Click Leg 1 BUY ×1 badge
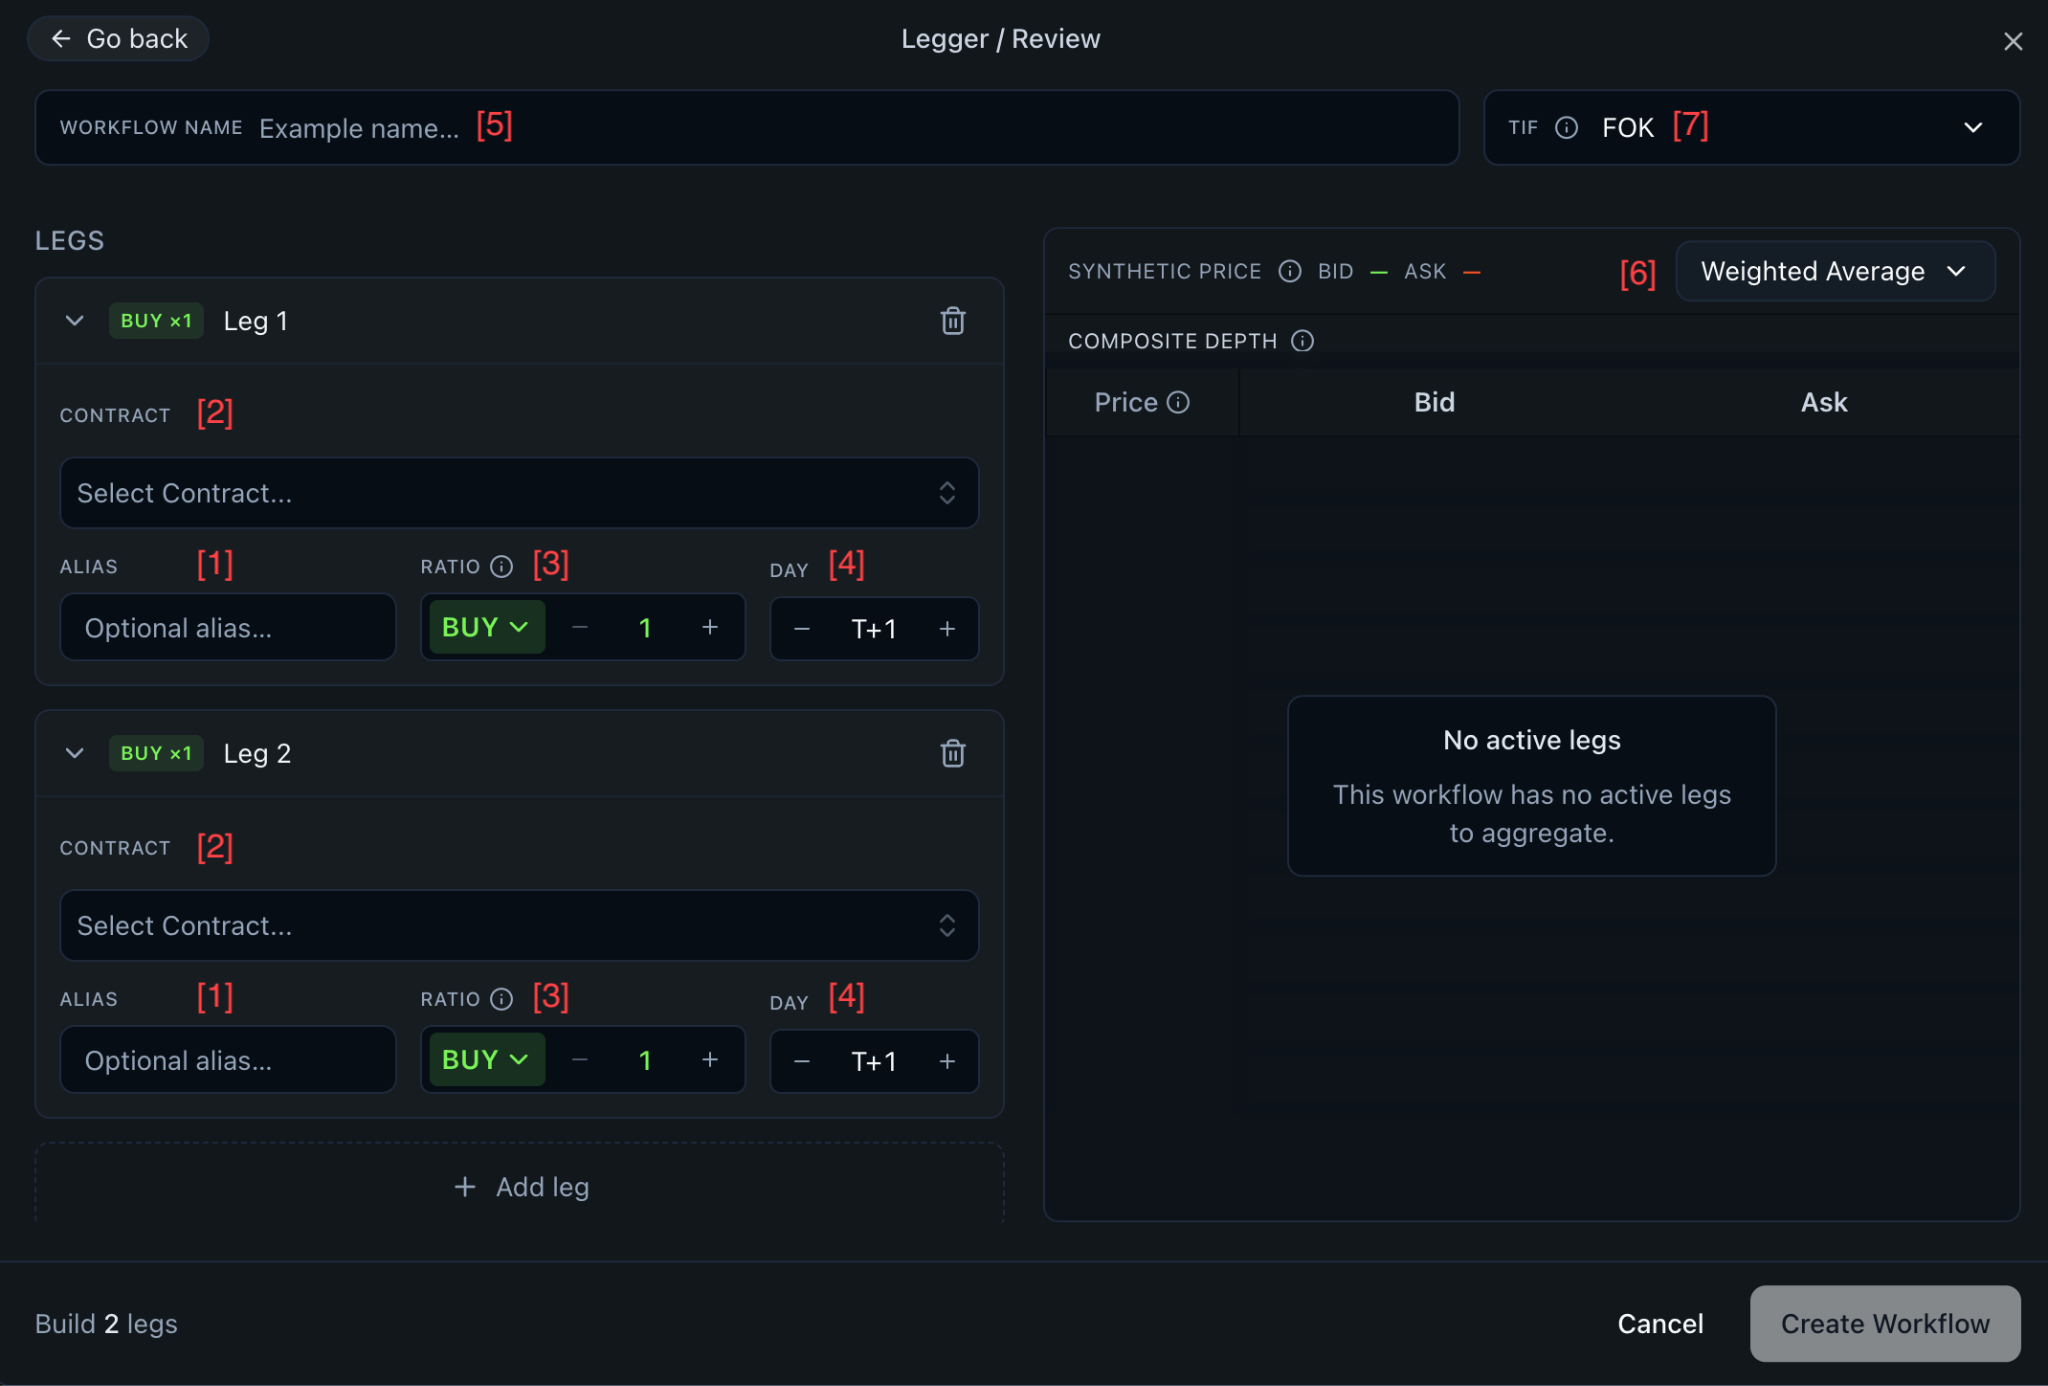The image size is (2048, 1386). tap(156, 321)
